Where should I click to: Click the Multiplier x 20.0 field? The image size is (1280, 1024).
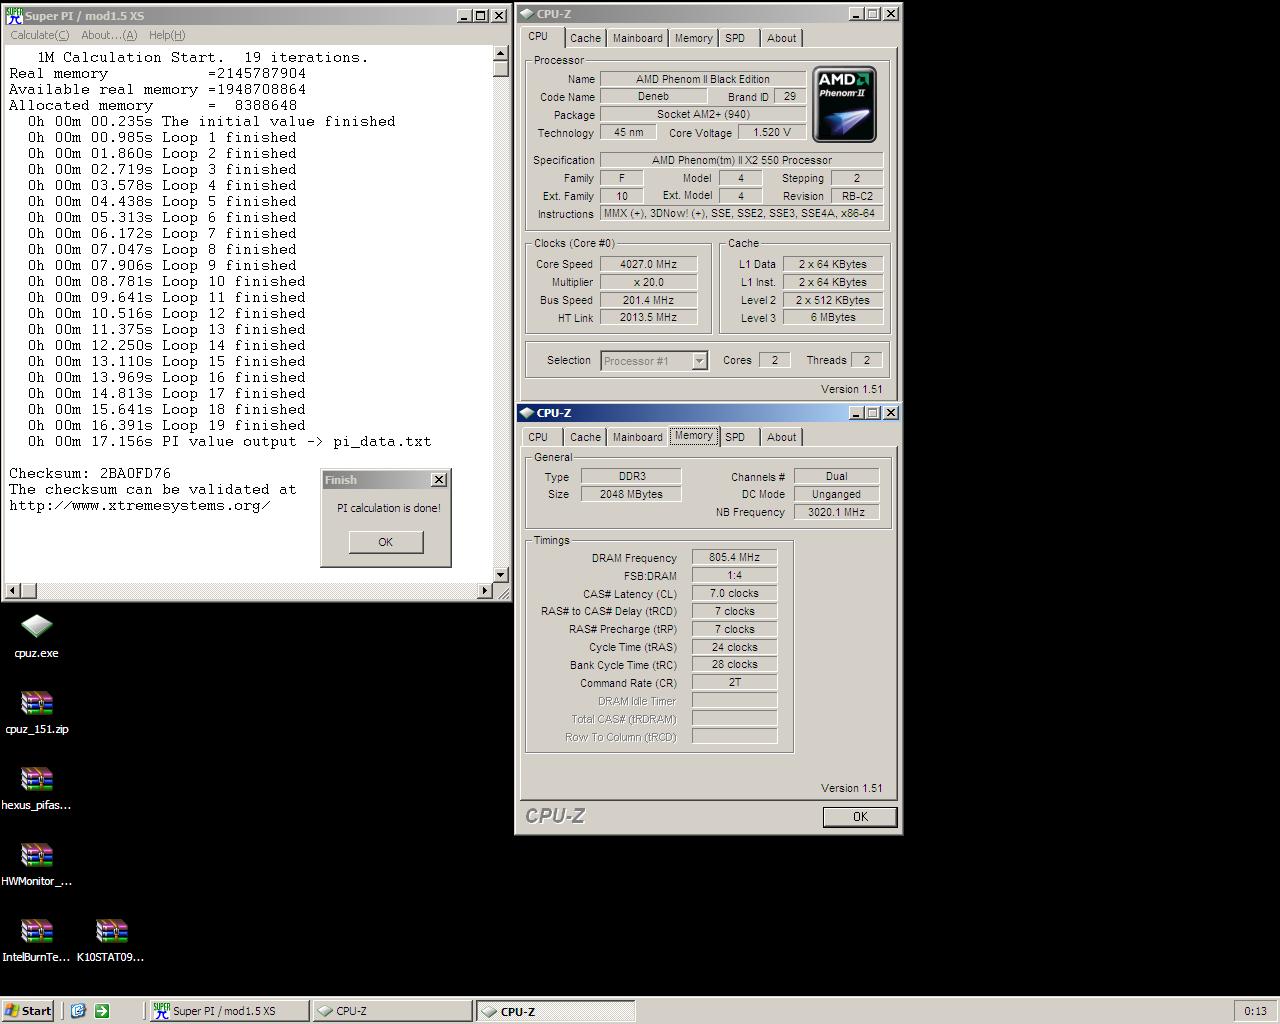(648, 282)
